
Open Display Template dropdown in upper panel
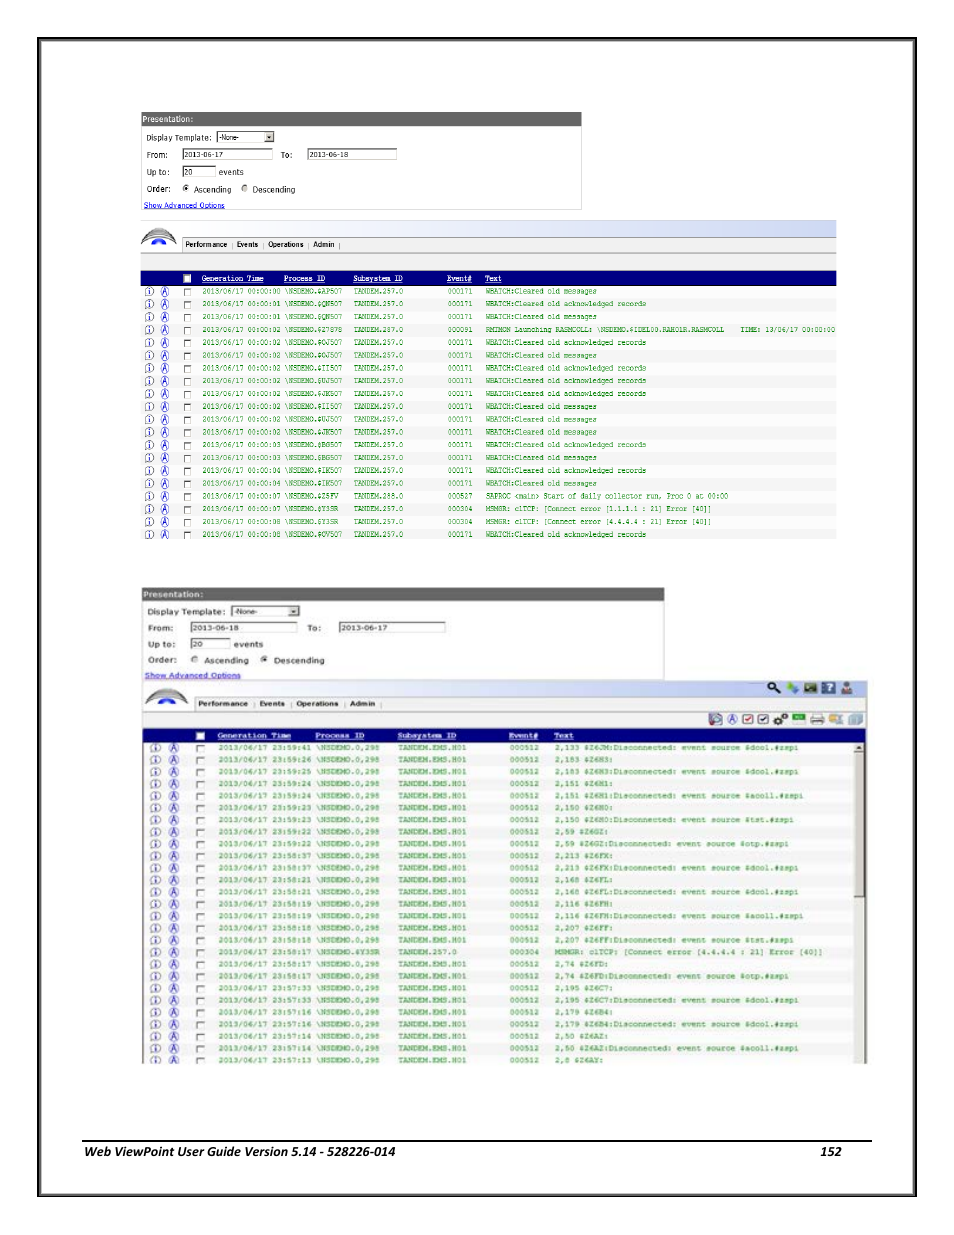pyautogui.click(x=245, y=137)
